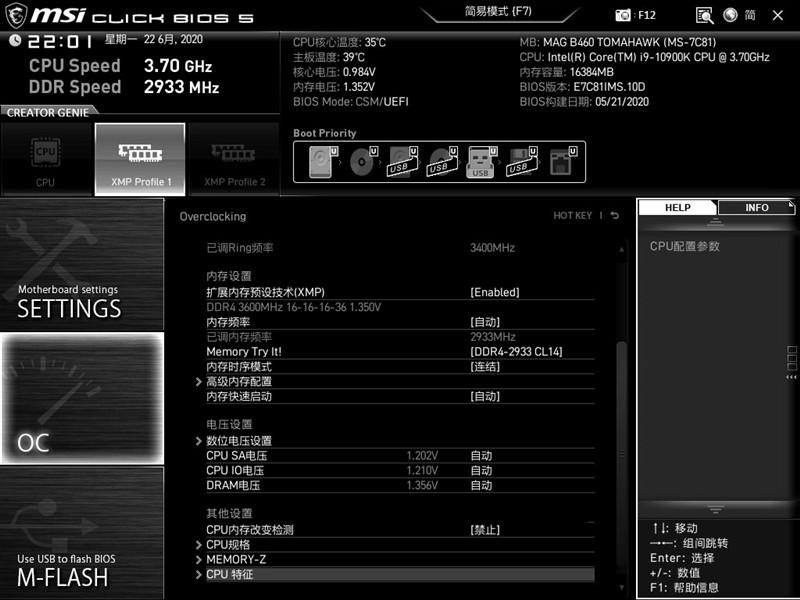Switch to 简易模式 (F7) easy mode
800x600 pixels.
point(498,12)
